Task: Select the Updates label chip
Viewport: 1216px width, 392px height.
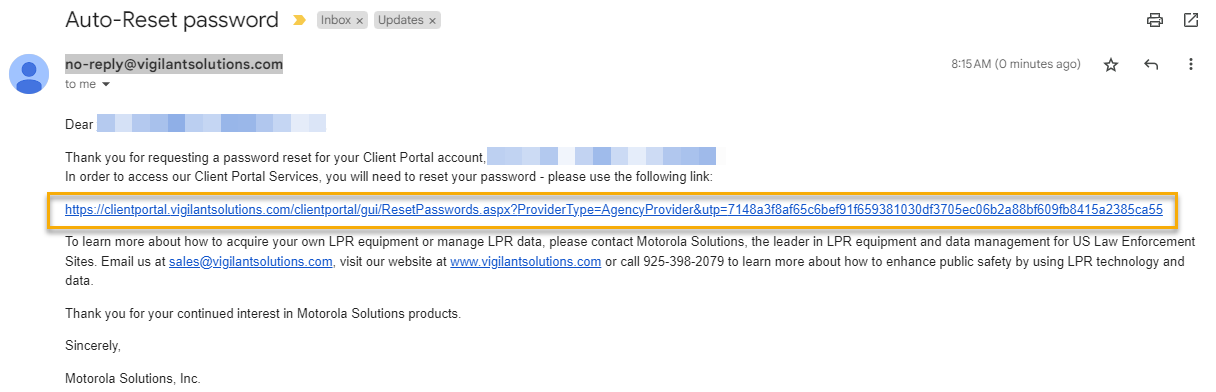Action: [x=400, y=20]
